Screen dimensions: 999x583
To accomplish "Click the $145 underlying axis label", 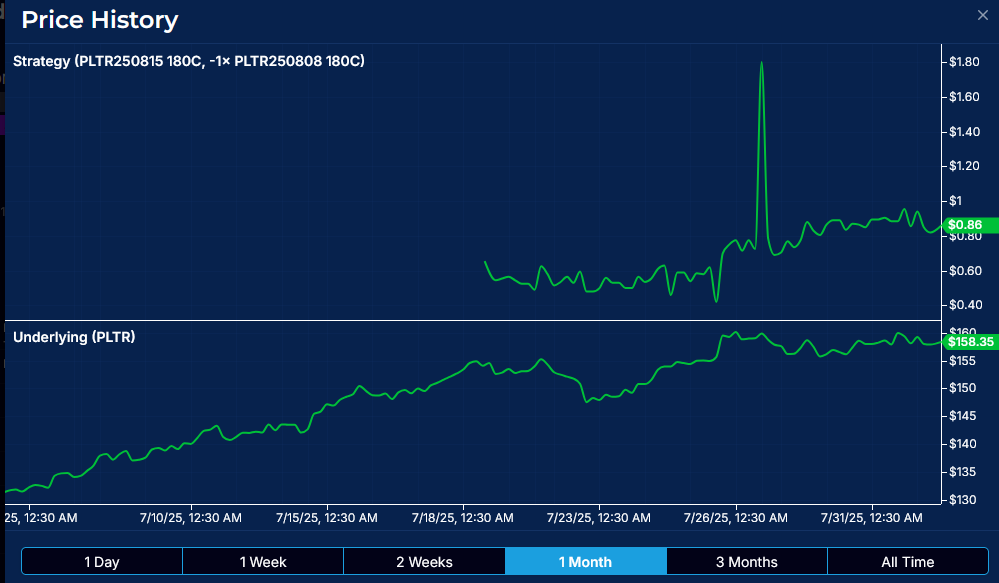I will tap(962, 416).
